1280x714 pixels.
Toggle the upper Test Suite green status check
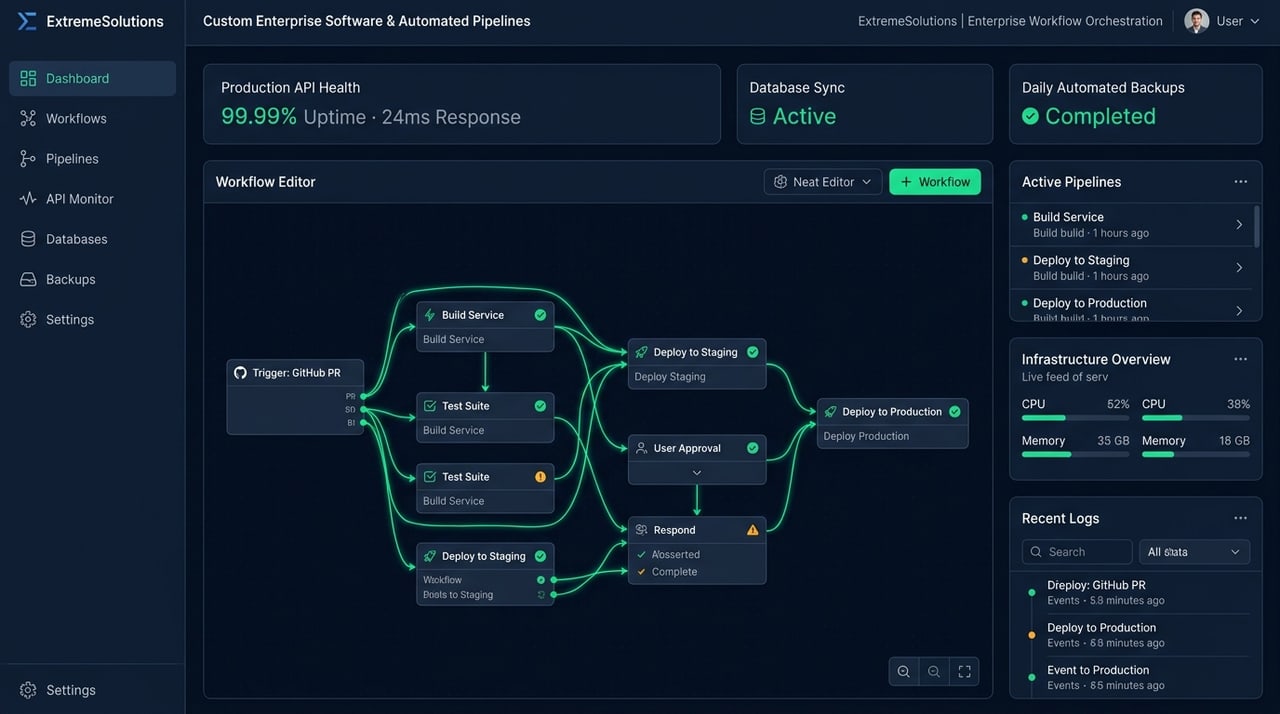point(540,406)
